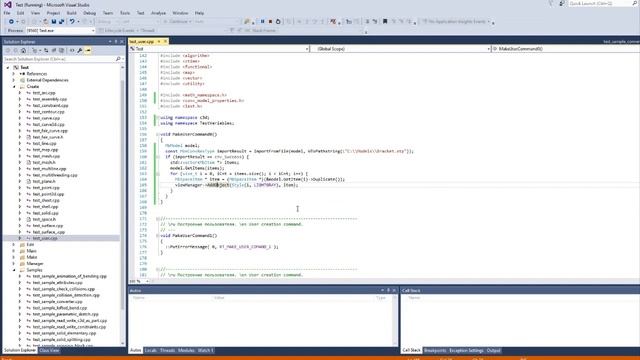Click the Sync with Active Document icon
Viewport: 640px width, 360px height.
coord(46,51)
